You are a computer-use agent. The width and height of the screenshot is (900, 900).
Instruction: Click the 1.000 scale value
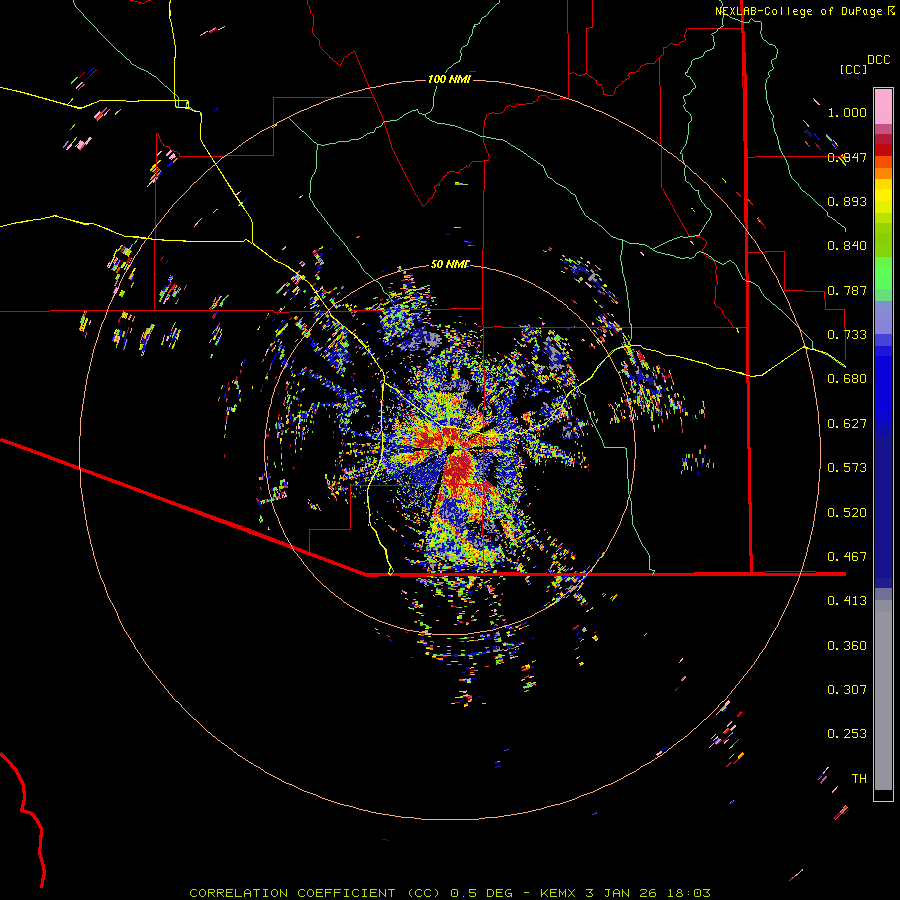(x=847, y=112)
